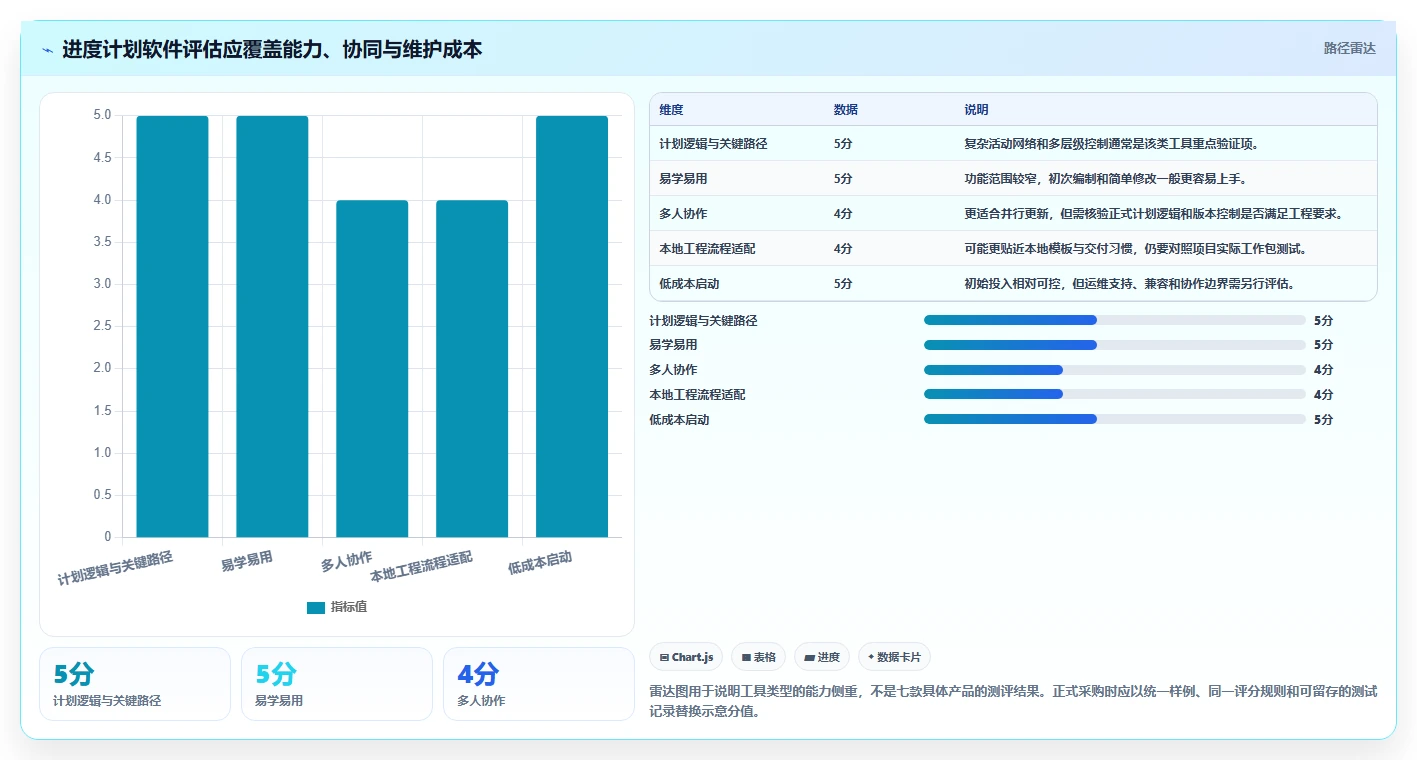Select table cell 易学易用
1417x760 pixels.
click(x=685, y=179)
